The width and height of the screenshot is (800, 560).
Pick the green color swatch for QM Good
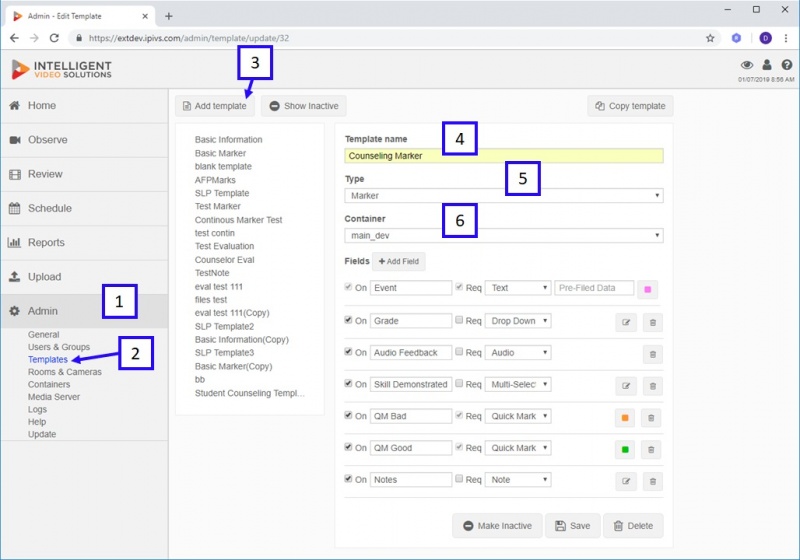(x=625, y=450)
